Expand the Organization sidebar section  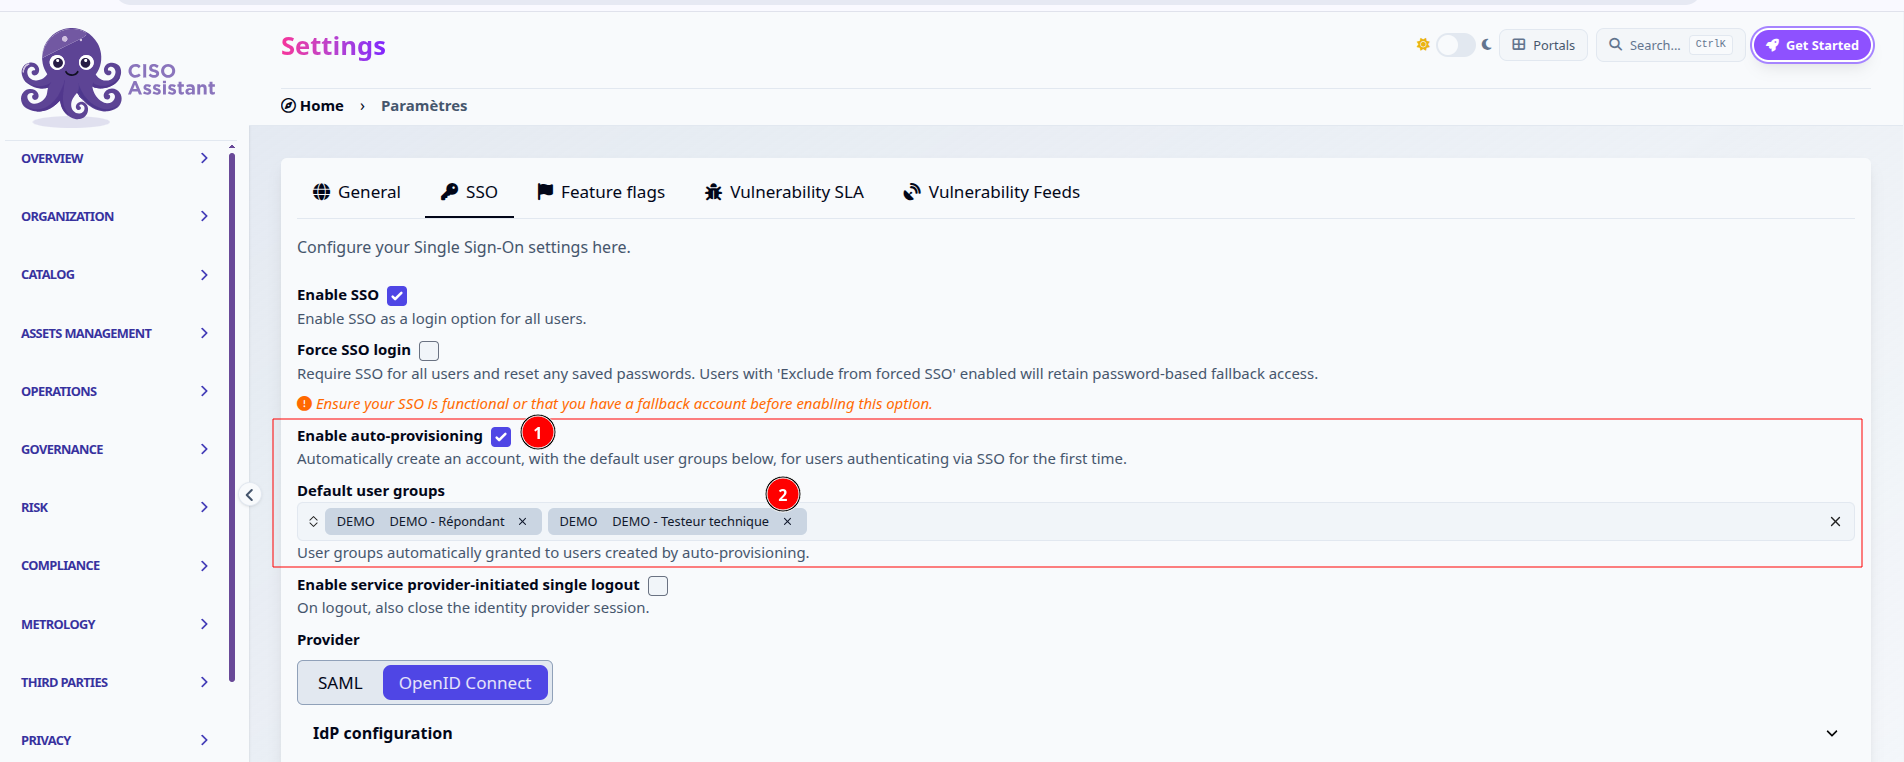(115, 217)
